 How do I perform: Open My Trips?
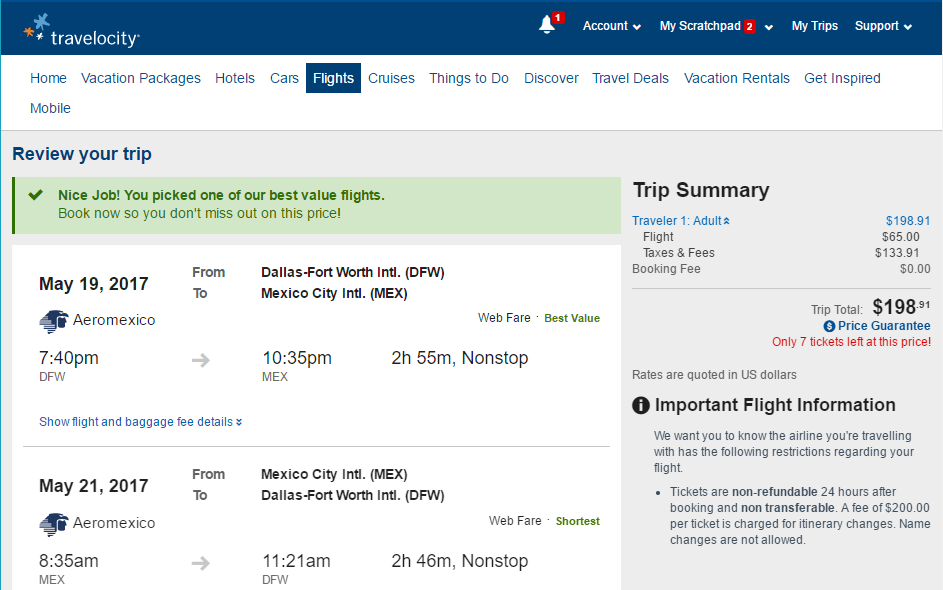click(815, 26)
